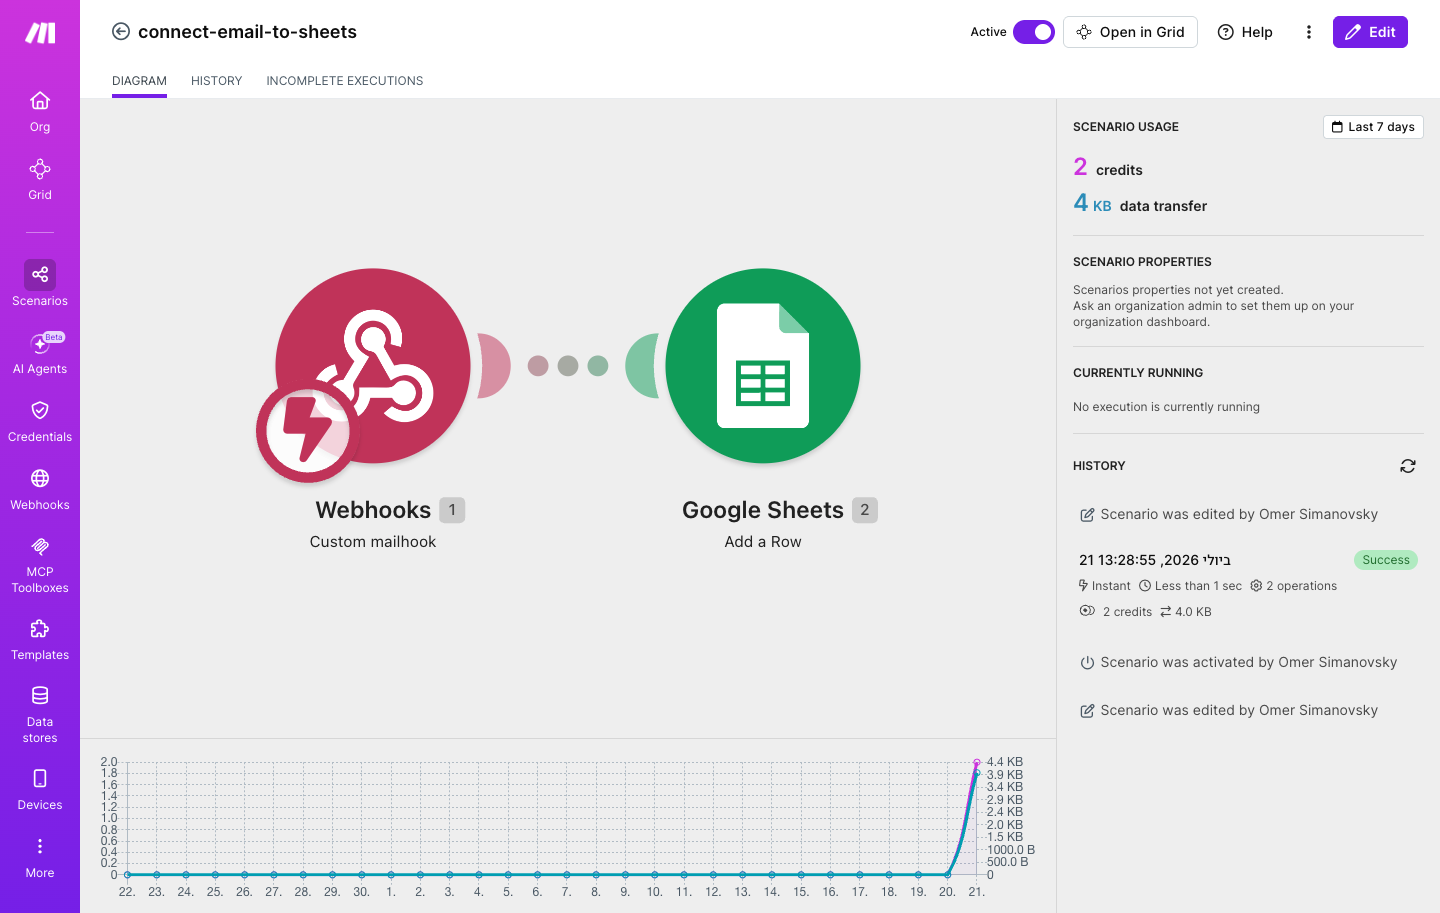Click the '4.0 KB' execution transfer value
The image size is (1440, 913).
click(1185, 612)
